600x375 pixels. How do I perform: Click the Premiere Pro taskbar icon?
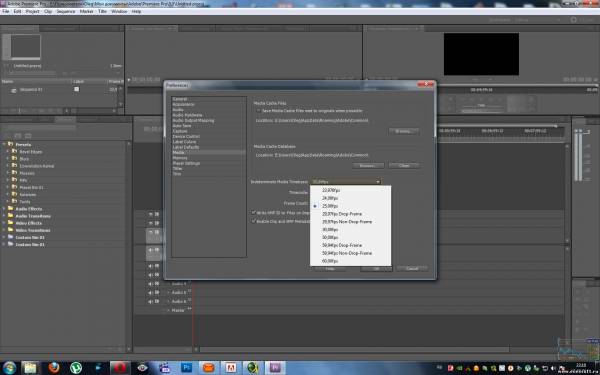[275, 368]
